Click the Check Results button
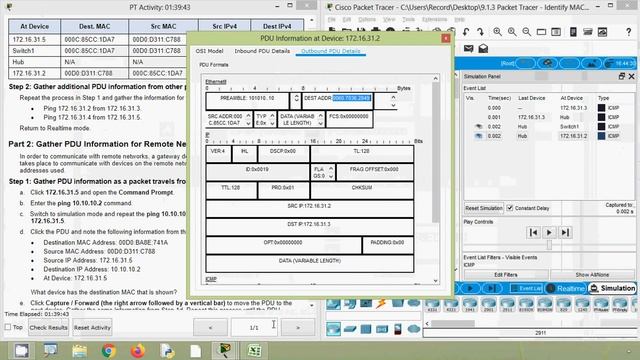 49,327
